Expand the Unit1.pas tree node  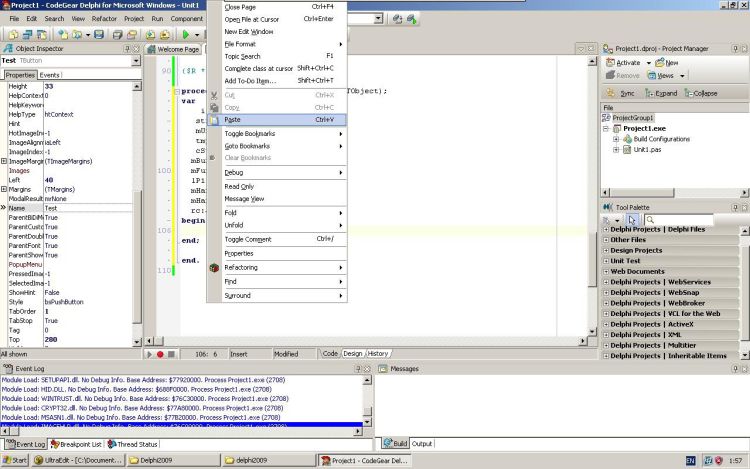pos(616,150)
